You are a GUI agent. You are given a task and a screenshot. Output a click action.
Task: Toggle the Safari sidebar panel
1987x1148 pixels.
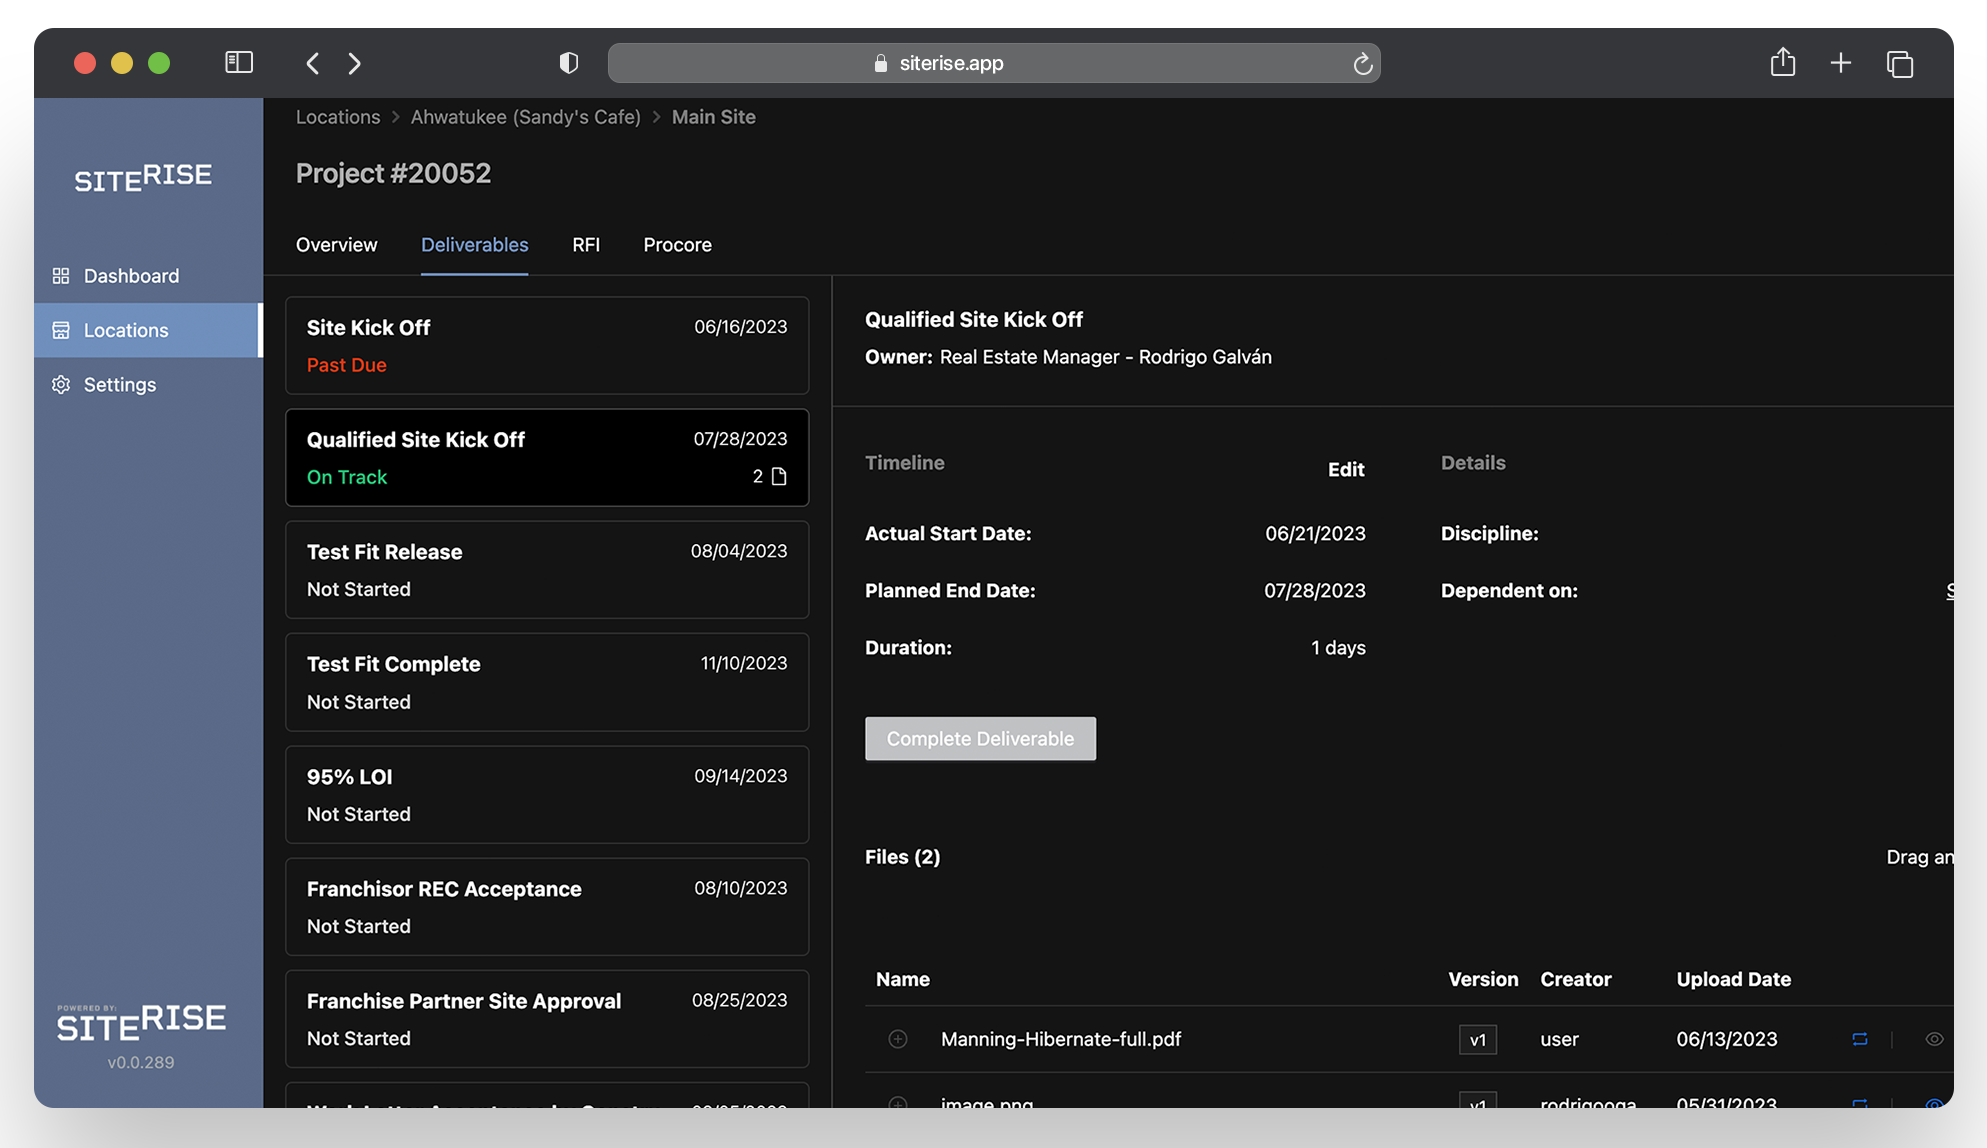coord(239,62)
